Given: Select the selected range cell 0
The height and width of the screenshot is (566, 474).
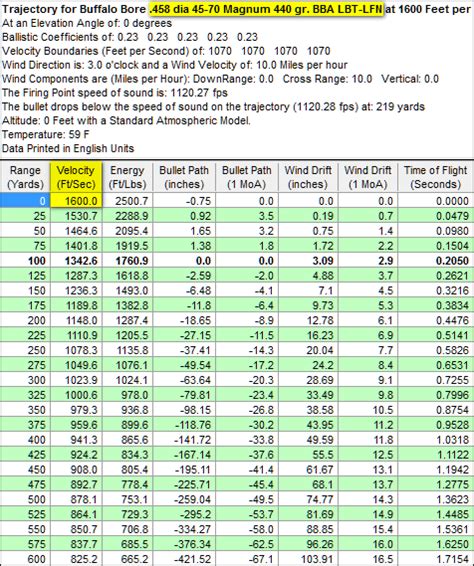Looking at the screenshot, I should coord(25,201).
